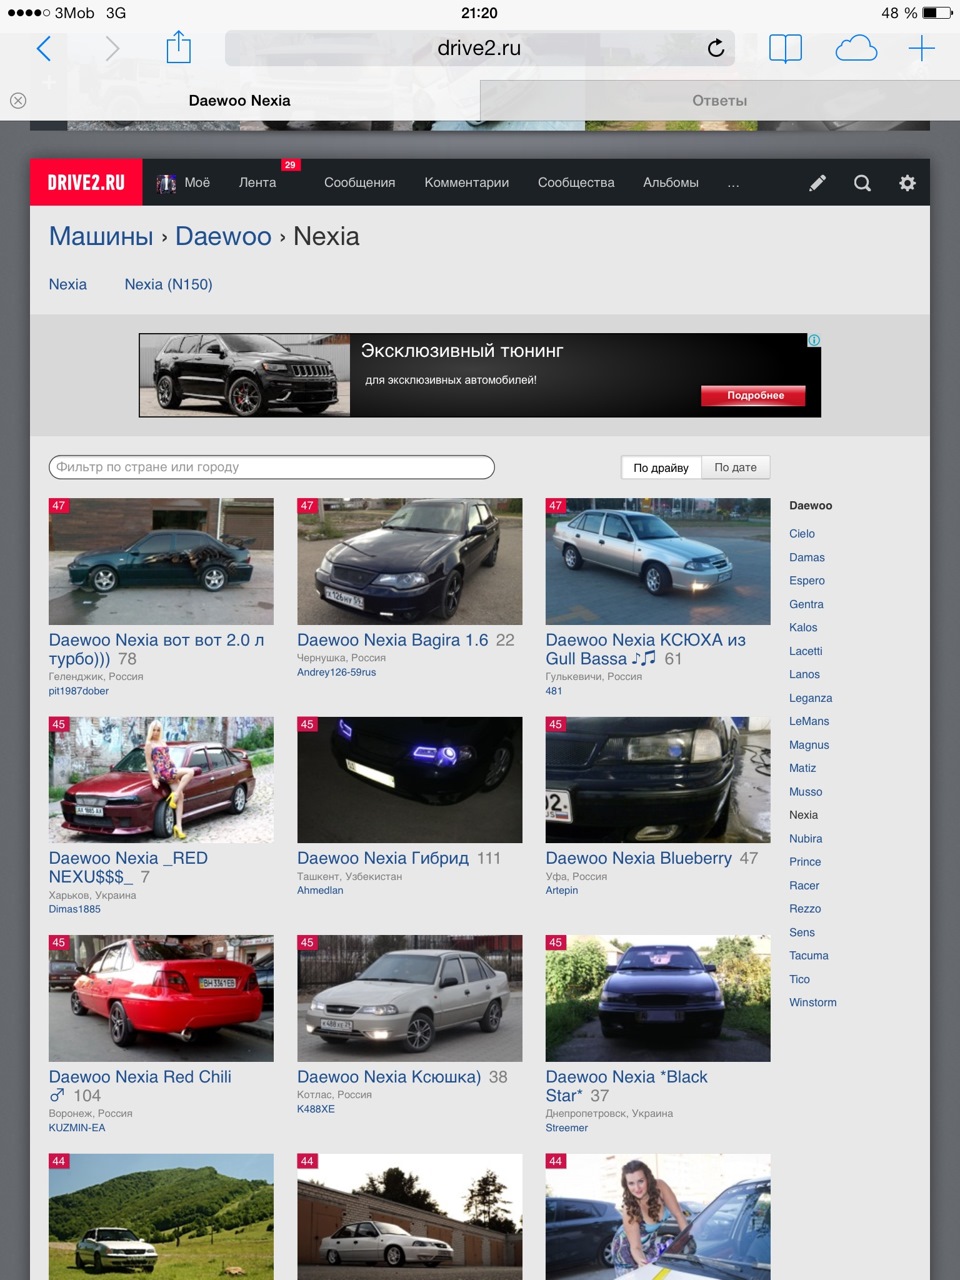Open Сообщества section
This screenshot has height=1280, width=960.
[x=576, y=183]
